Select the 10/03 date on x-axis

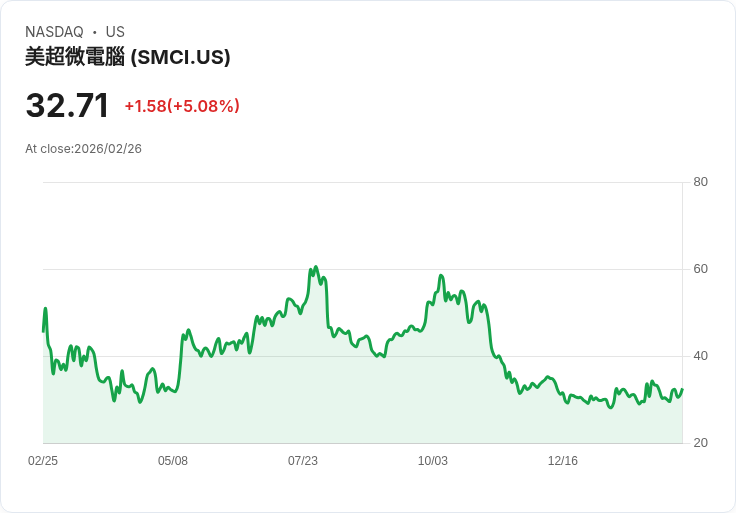coord(433,461)
